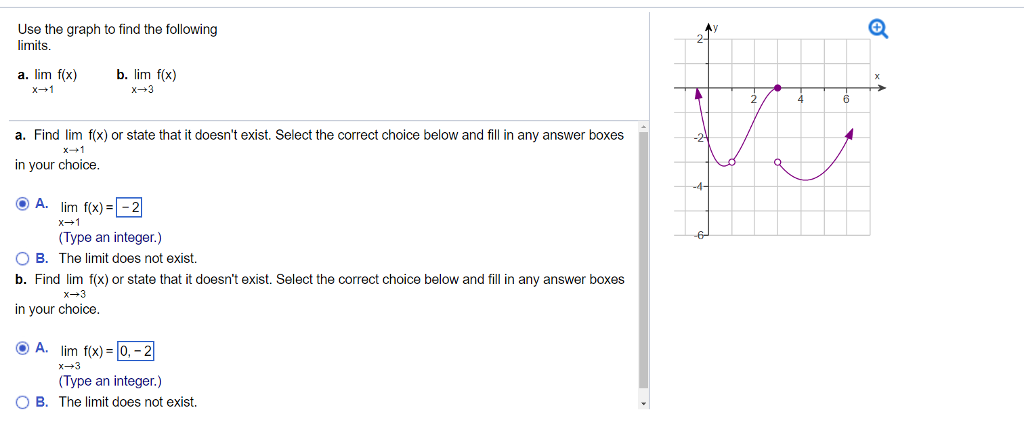Select "The limit does not exist" for part b
This screenshot has height=431, width=1024.
click(x=23, y=402)
